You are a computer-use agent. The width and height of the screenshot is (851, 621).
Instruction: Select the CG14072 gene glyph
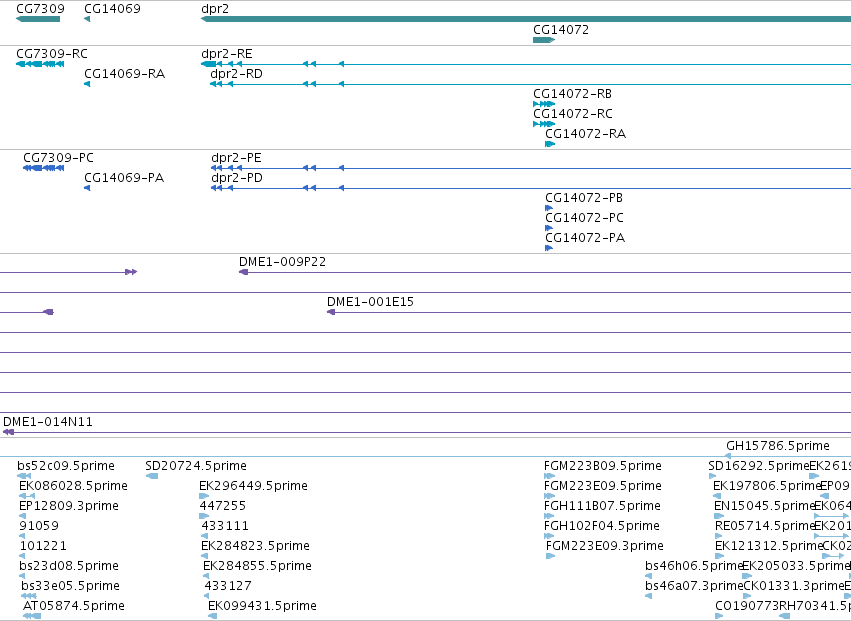[x=544, y=40]
